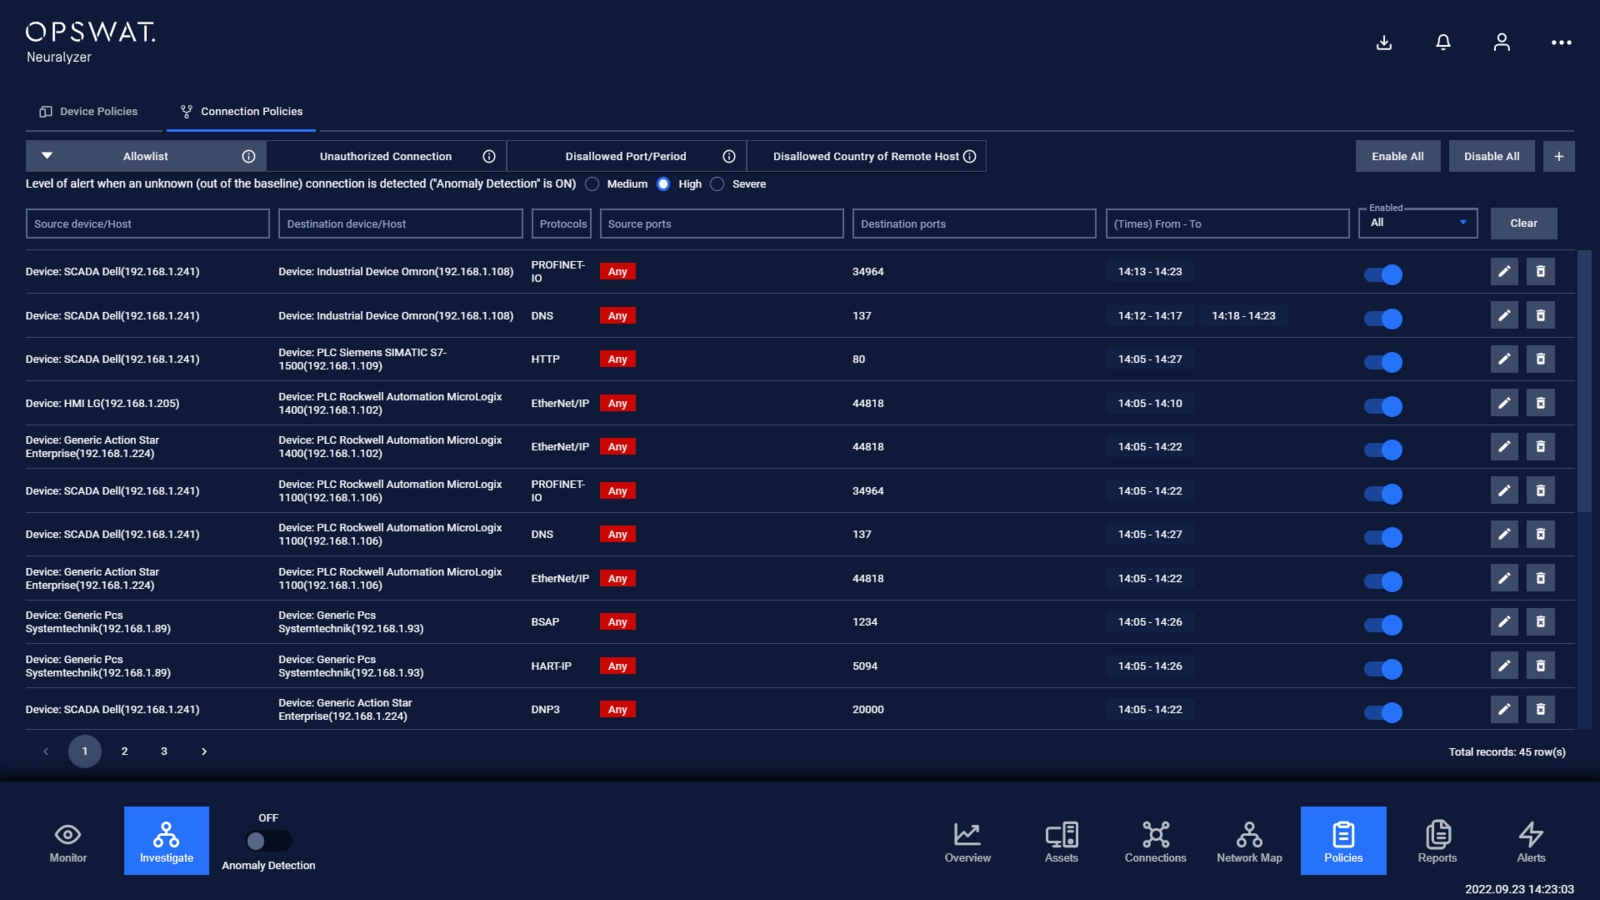Click the Clear filters button
The height and width of the screenshot is (900, 1600).
tap(1523, 223)
